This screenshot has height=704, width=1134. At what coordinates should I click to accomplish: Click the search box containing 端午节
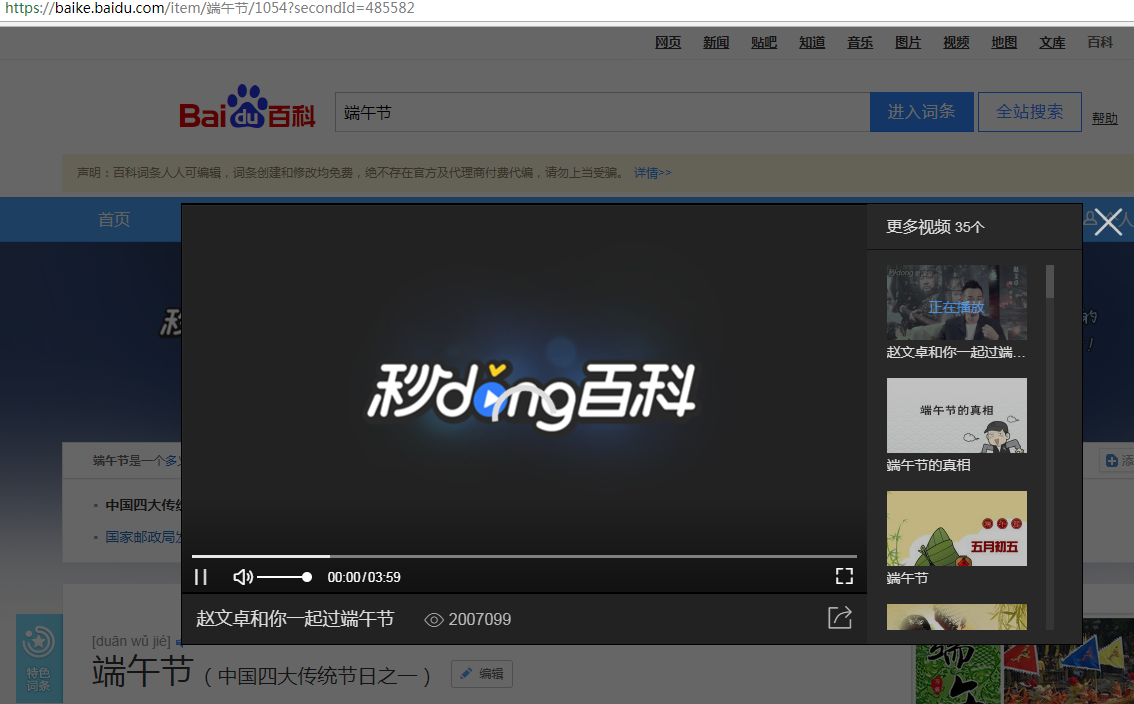click(x=602, y=112)
